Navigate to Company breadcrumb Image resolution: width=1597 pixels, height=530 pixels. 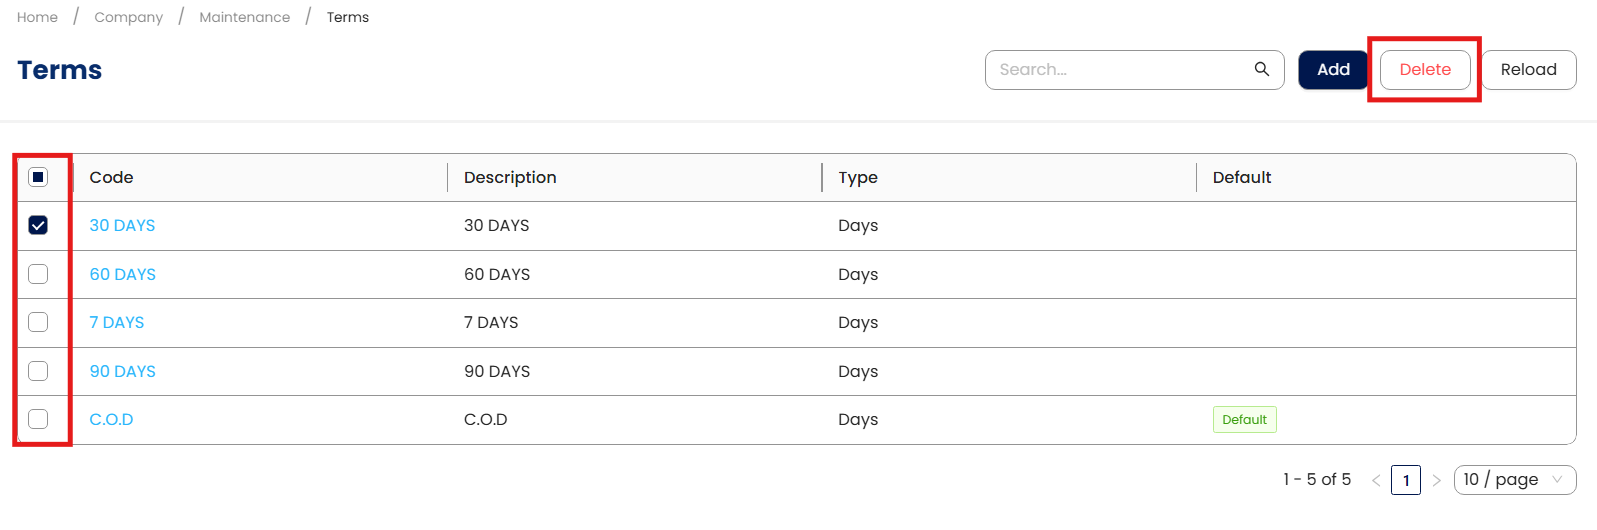click(128, 17)
